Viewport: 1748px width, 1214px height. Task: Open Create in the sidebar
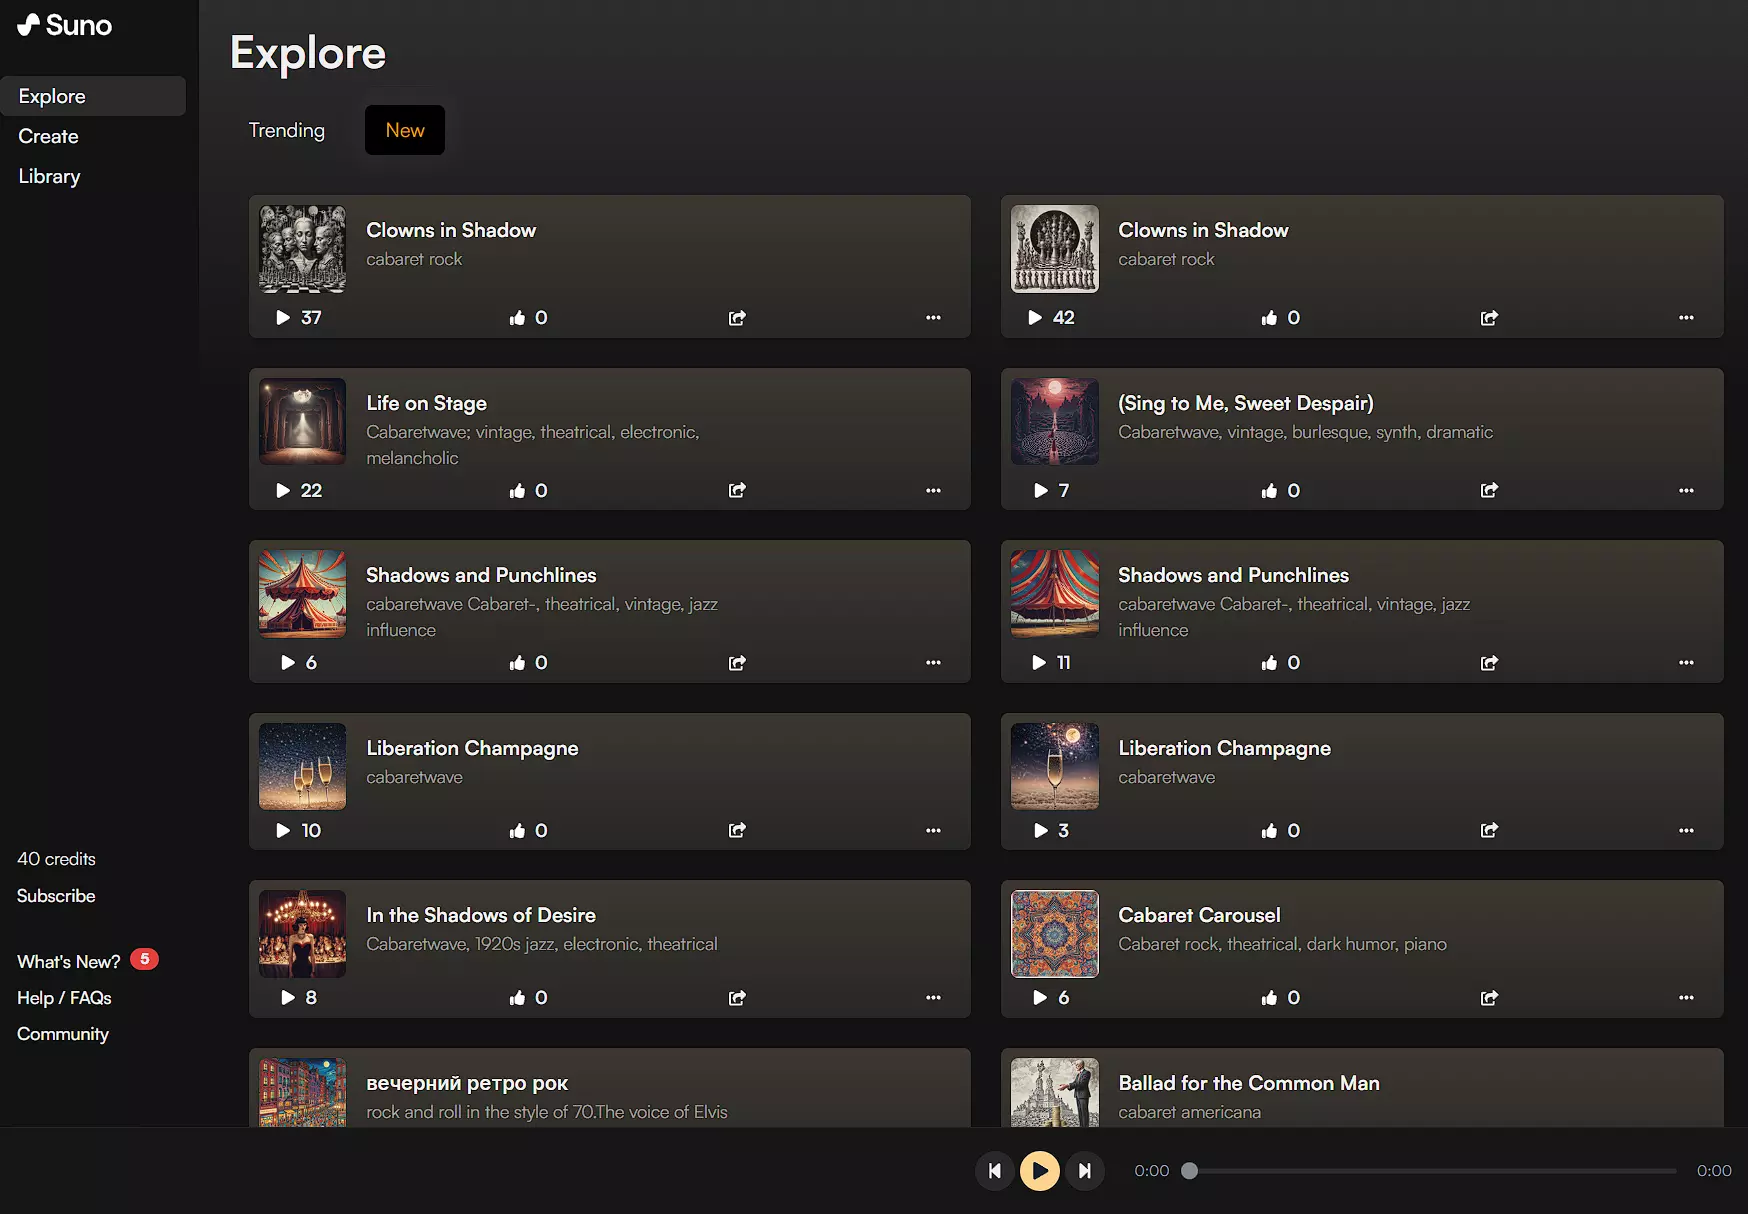coord(48,137)
